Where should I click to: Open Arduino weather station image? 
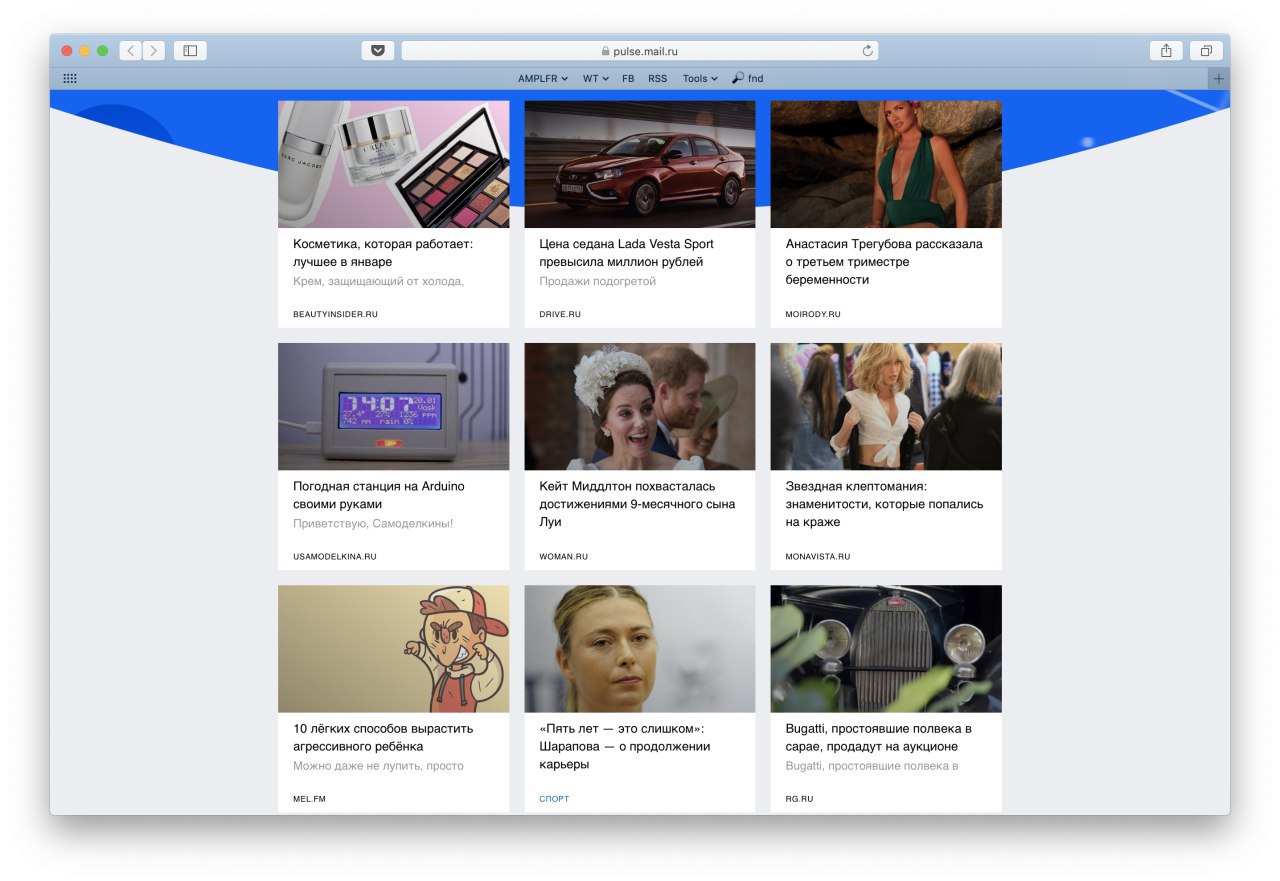pyautogui.click(x=393, y=406)
